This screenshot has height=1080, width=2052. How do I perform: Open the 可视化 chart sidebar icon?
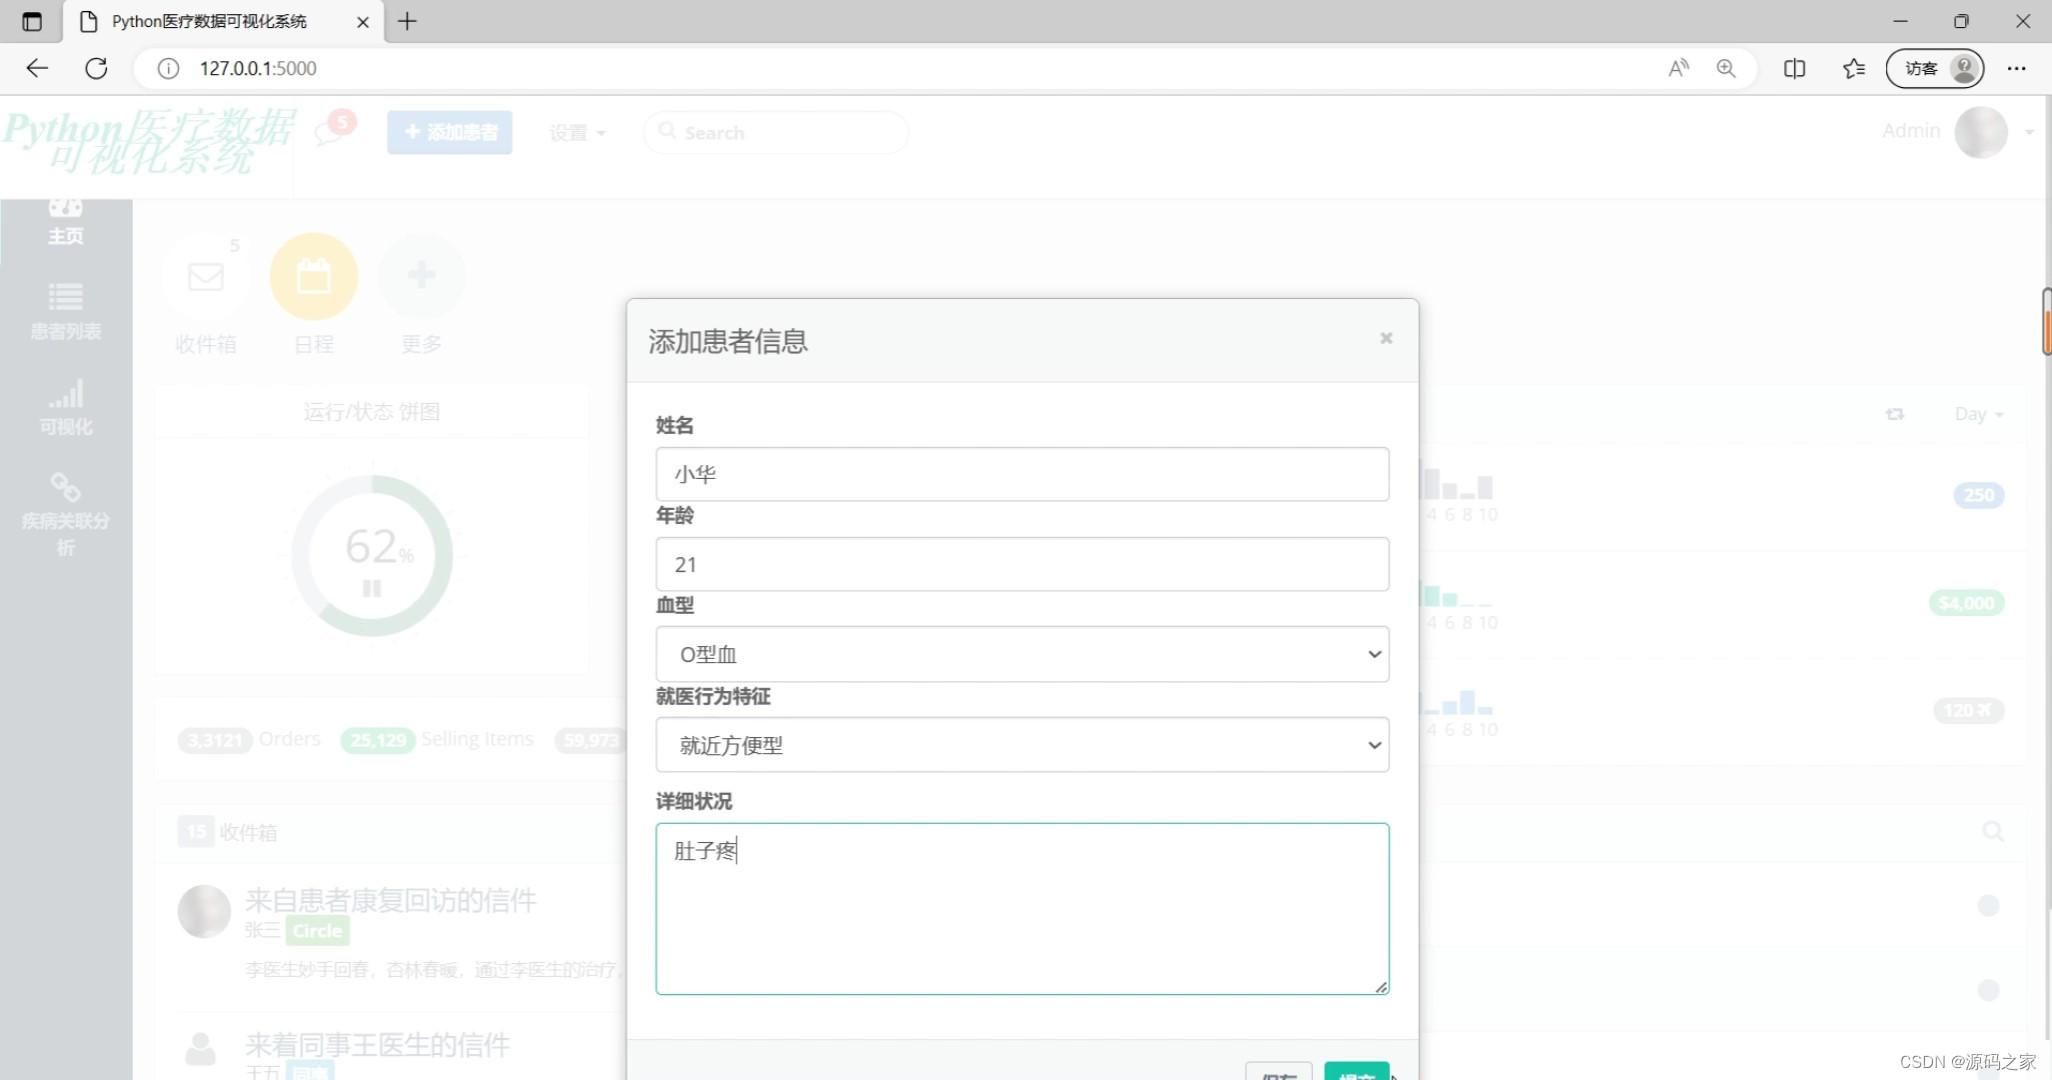click(66, 407)
